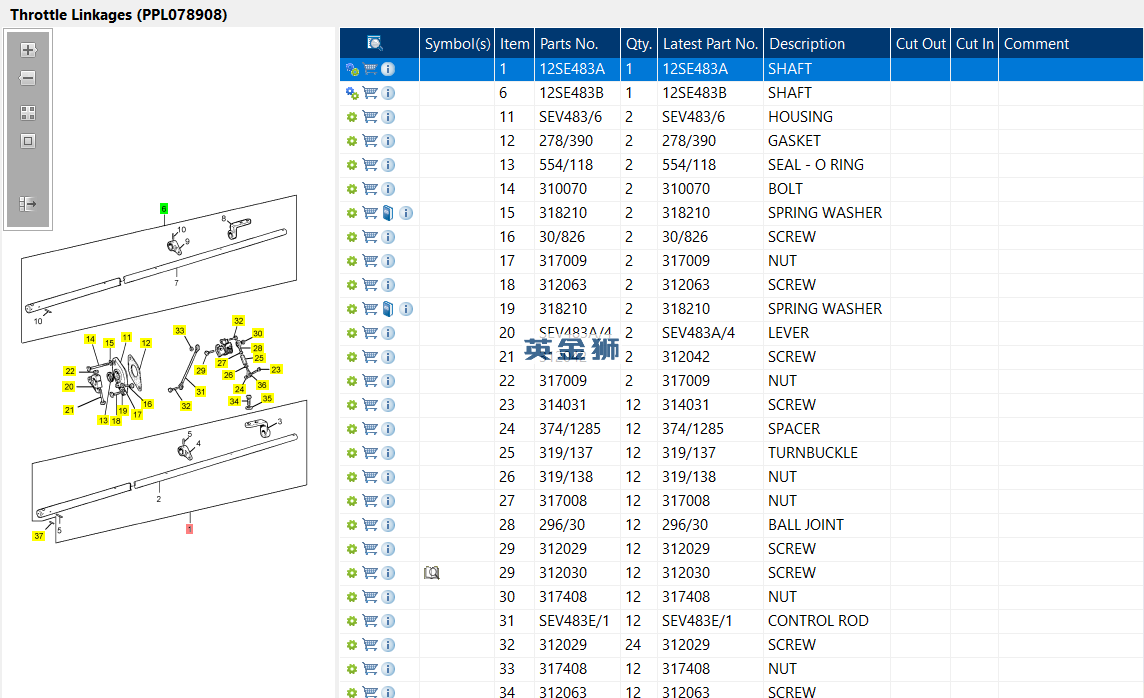Click the single-square fit view icon
The height and width of the screenshot is (698, 1144).
pyautogui.click(x=28, y=141)
